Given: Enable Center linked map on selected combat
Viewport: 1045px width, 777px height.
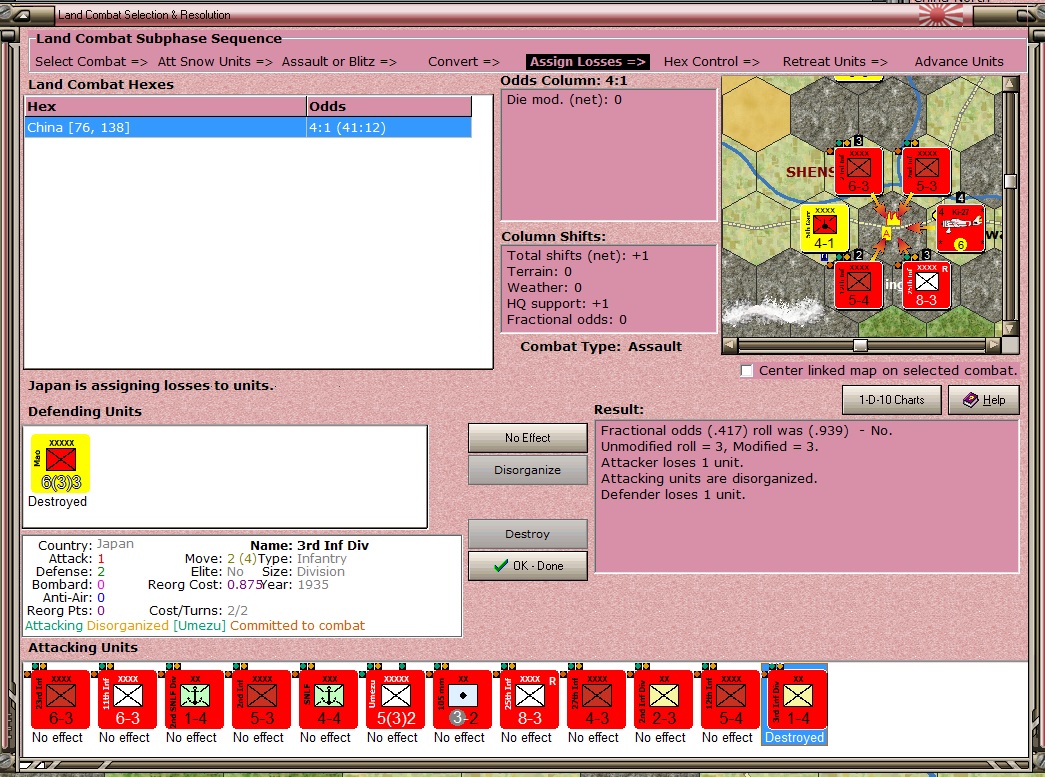Looking at the screenshot, I should click(747, 371).
